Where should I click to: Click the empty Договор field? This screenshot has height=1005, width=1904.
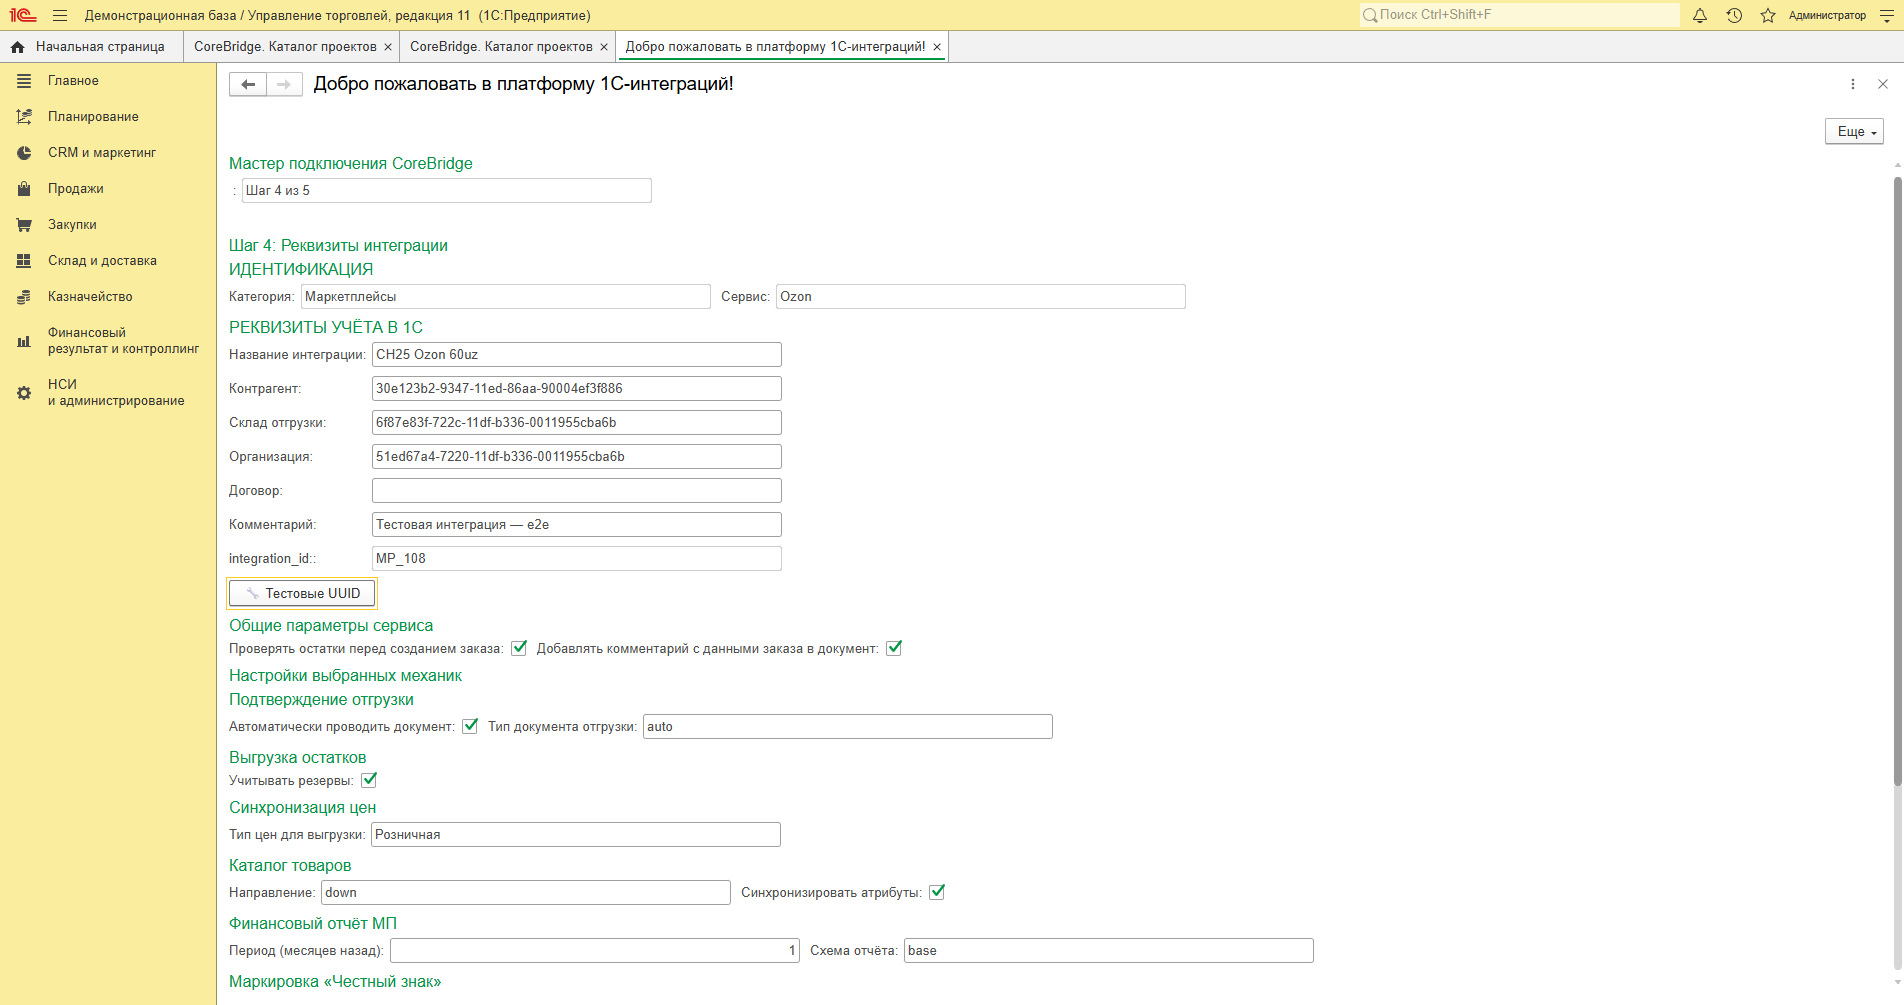tap(577, 491)
